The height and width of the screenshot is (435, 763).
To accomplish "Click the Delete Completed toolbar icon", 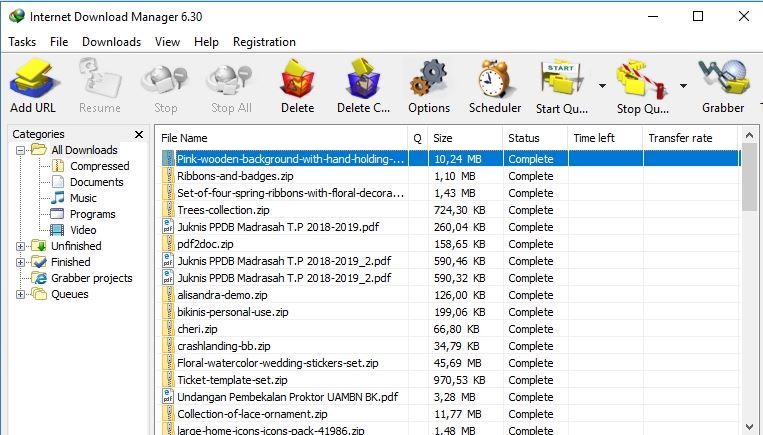I will (363, 79).
